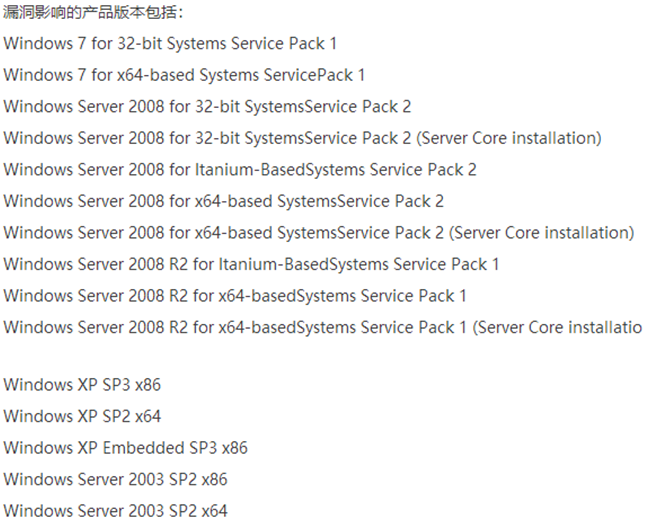This screenshot has width=650, height=529.
Task: Click the word Embedded in the XP line
Action: click(143, 448)
